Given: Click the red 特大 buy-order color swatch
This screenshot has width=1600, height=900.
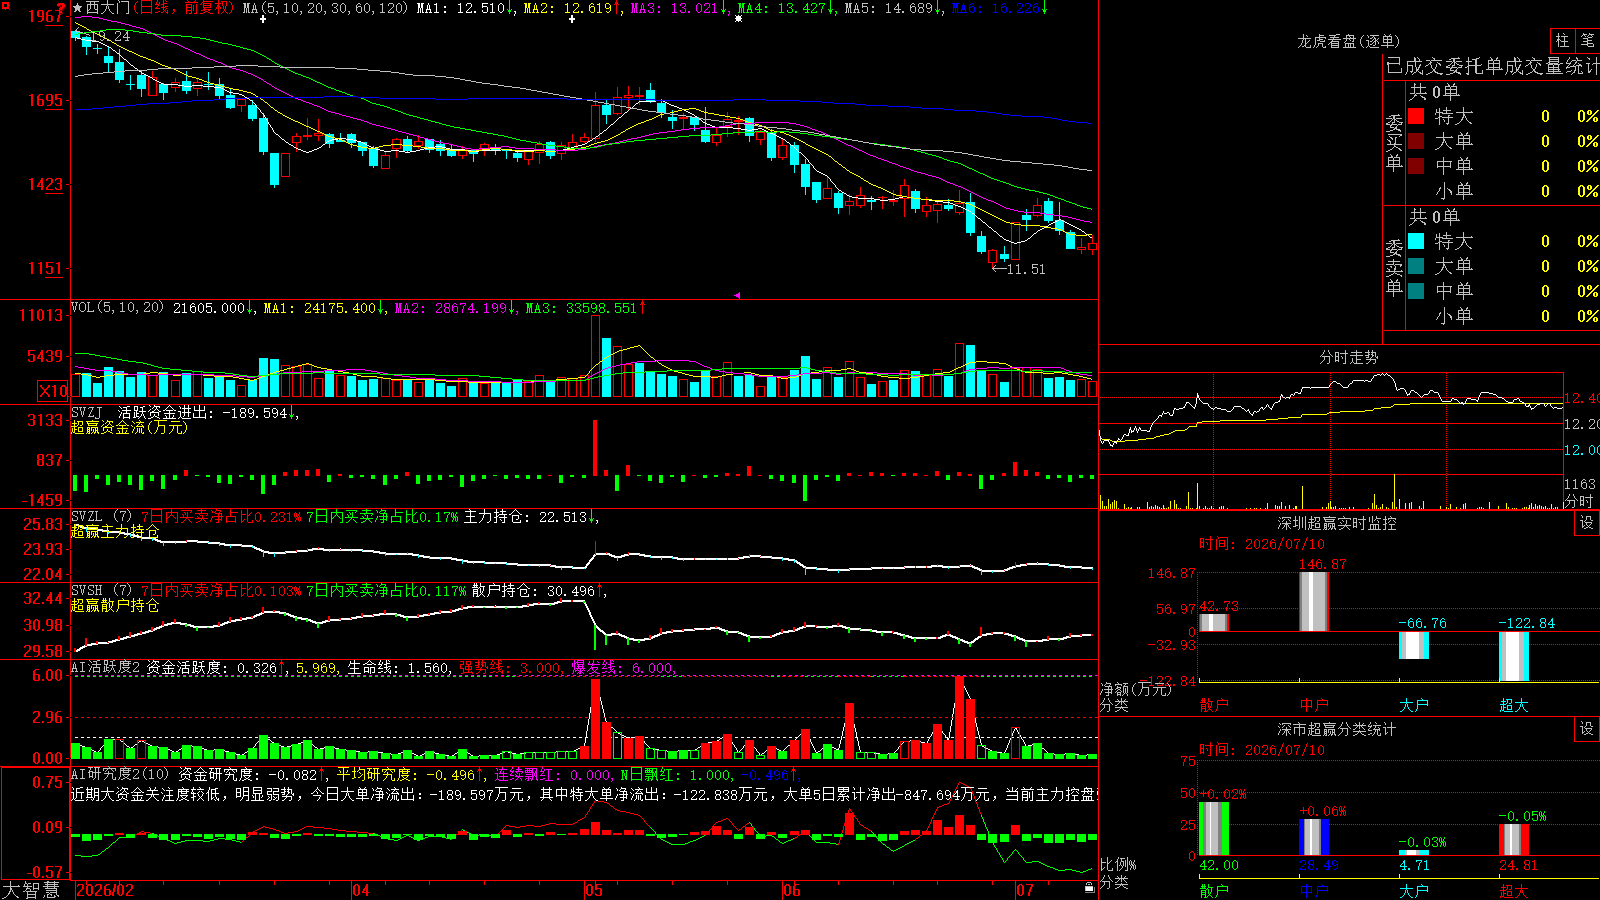Looking at the screenshot, I should click(1416, 116).
